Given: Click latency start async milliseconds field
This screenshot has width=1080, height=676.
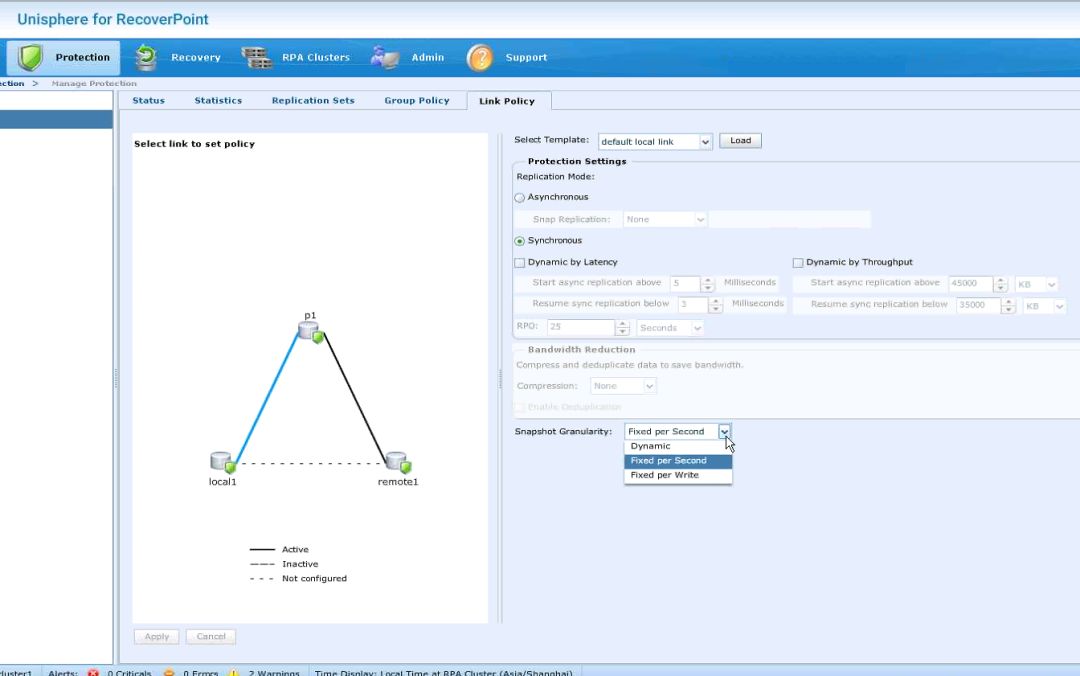Looking at the screenshot, I should 685,284.
